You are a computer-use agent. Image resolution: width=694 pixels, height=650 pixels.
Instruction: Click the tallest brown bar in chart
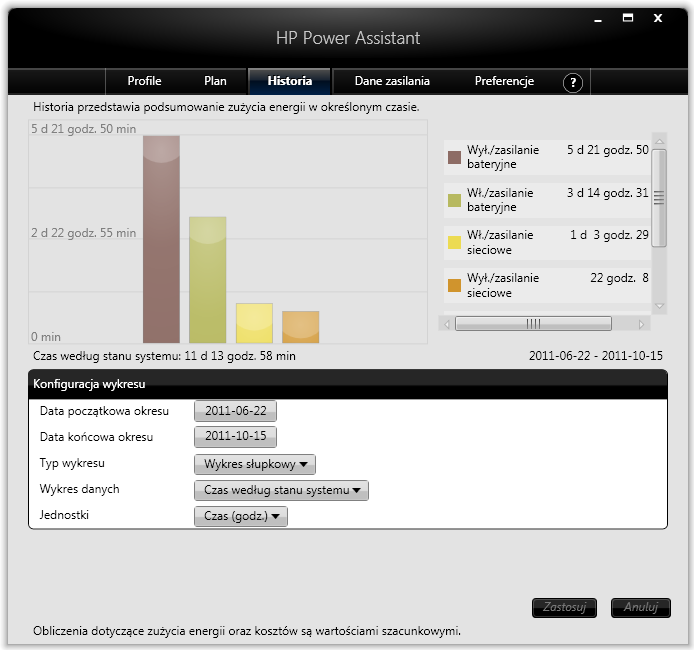point(161,239)
